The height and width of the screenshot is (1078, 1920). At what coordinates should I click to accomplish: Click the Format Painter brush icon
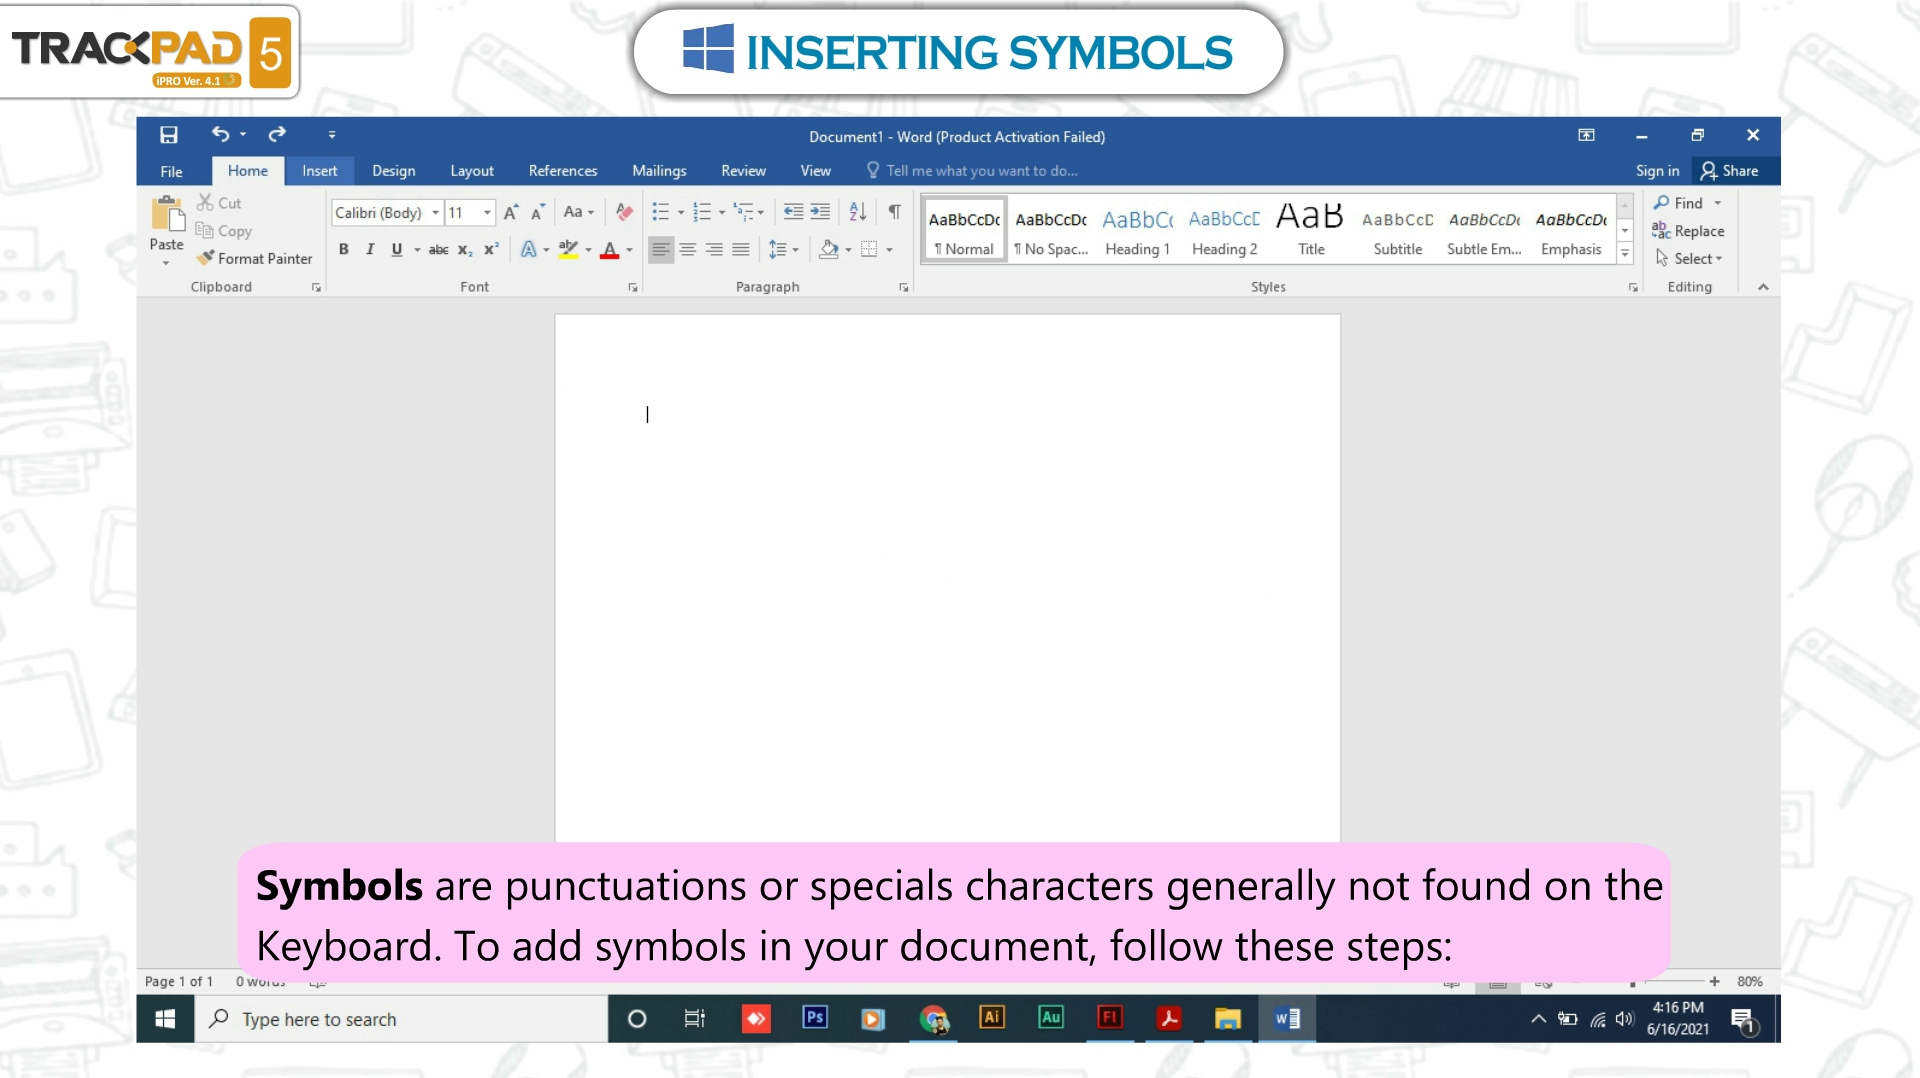[206, 258]
